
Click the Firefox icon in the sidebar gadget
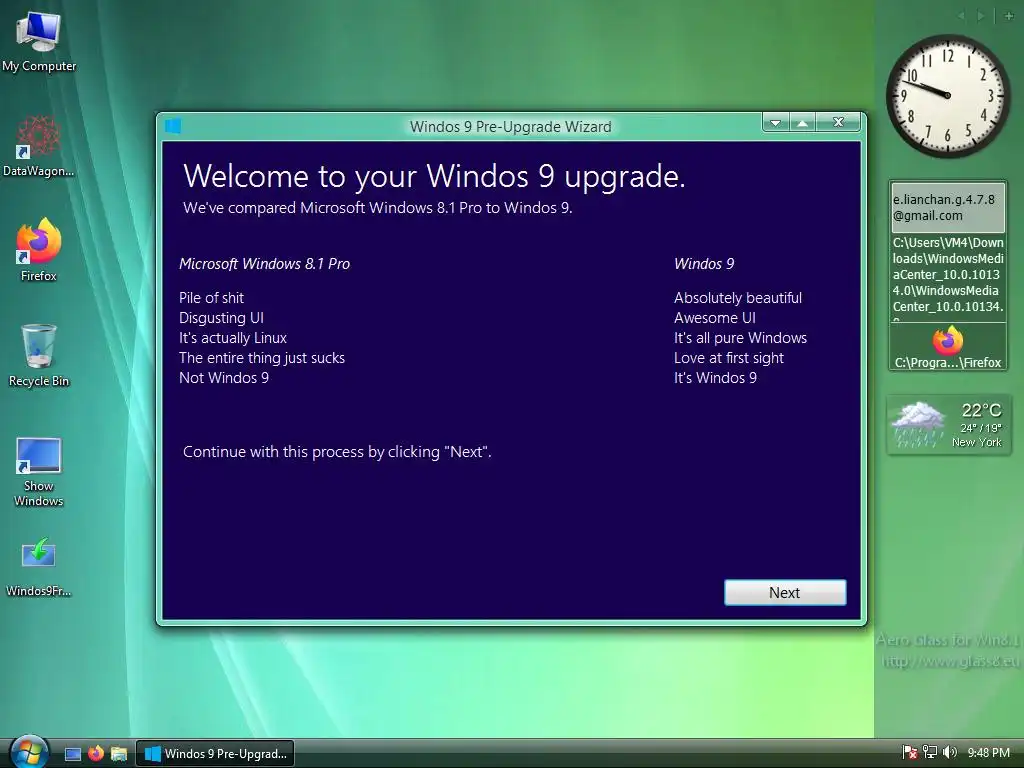click(x=948, y=341)
